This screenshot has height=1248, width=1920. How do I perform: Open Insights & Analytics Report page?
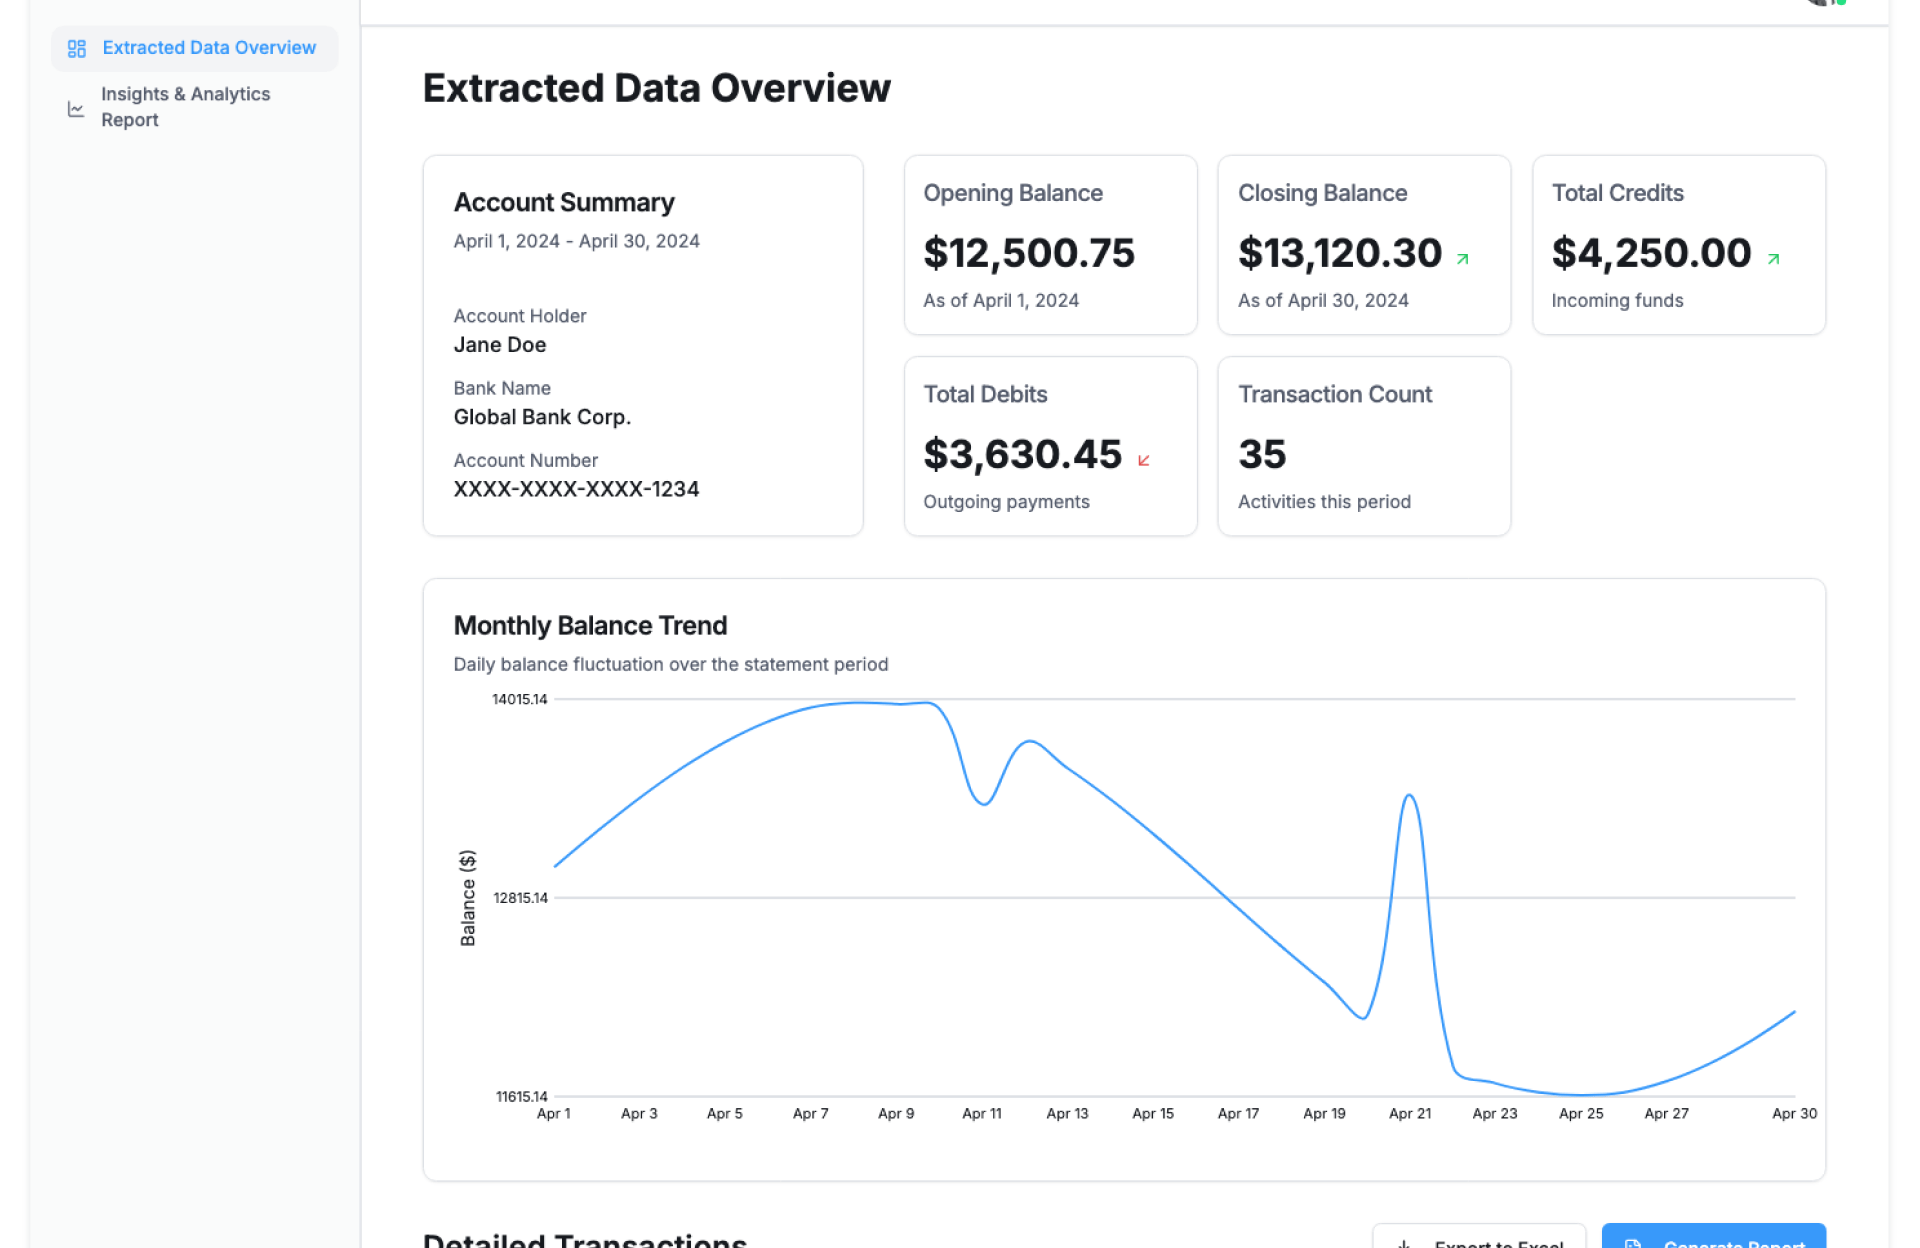click(x=185, y=106)
